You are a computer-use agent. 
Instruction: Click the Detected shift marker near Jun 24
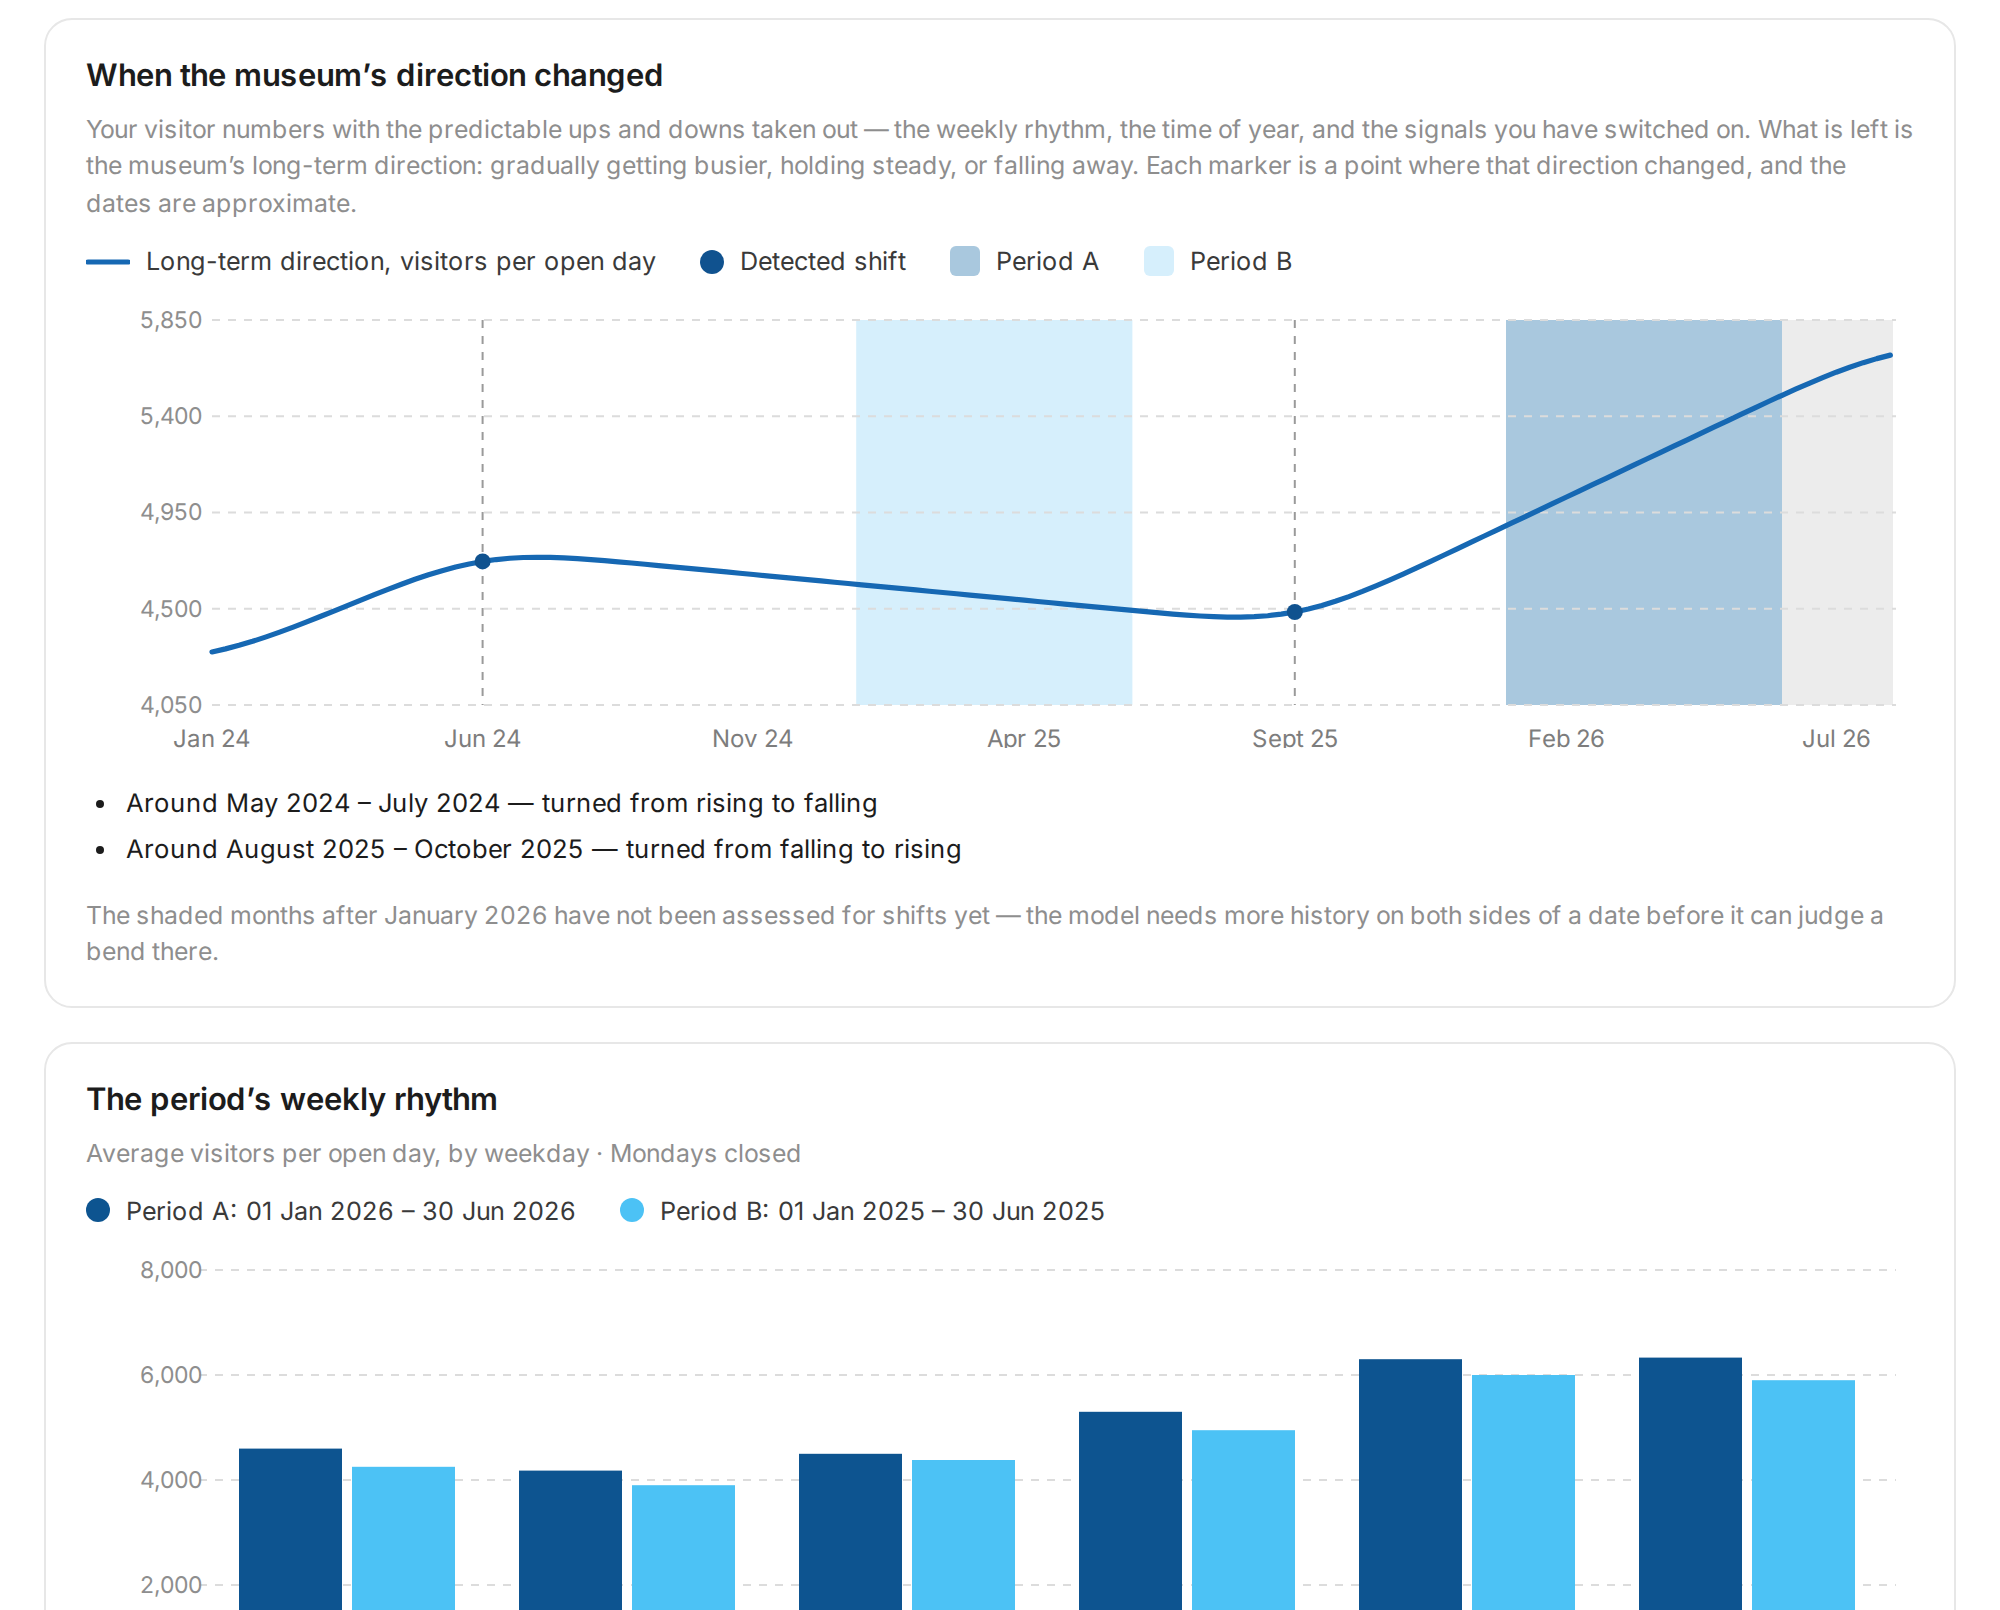pyautogui.click(x=483, y=561)
